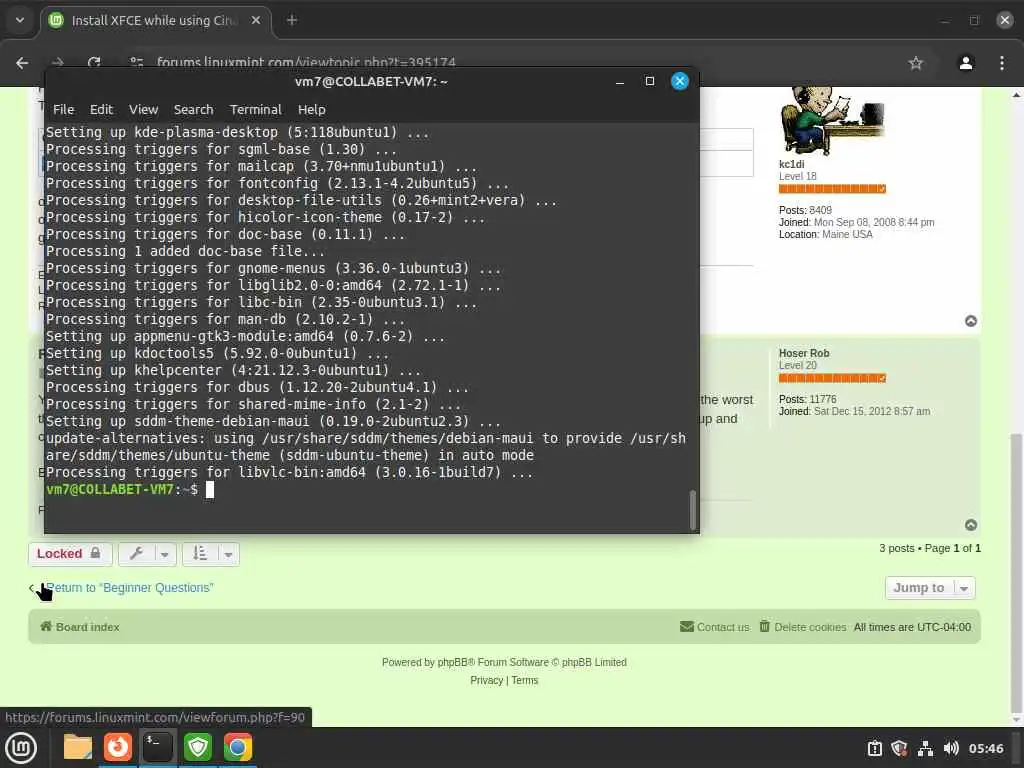Select the Install XFCE browser tab
Screen dimensions: 1024x768
click(x=156, y=20)
